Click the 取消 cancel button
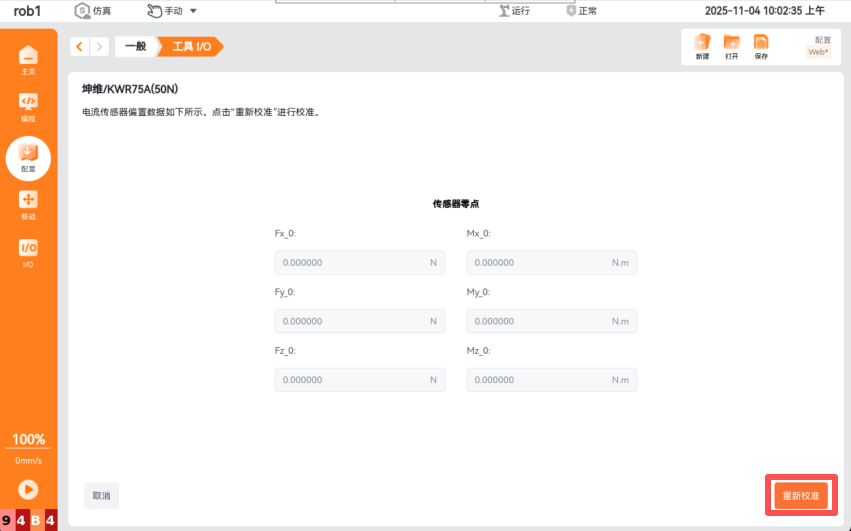Image resolution: width=851 pixels, height=531 pixels. click(x=101, y=496)
